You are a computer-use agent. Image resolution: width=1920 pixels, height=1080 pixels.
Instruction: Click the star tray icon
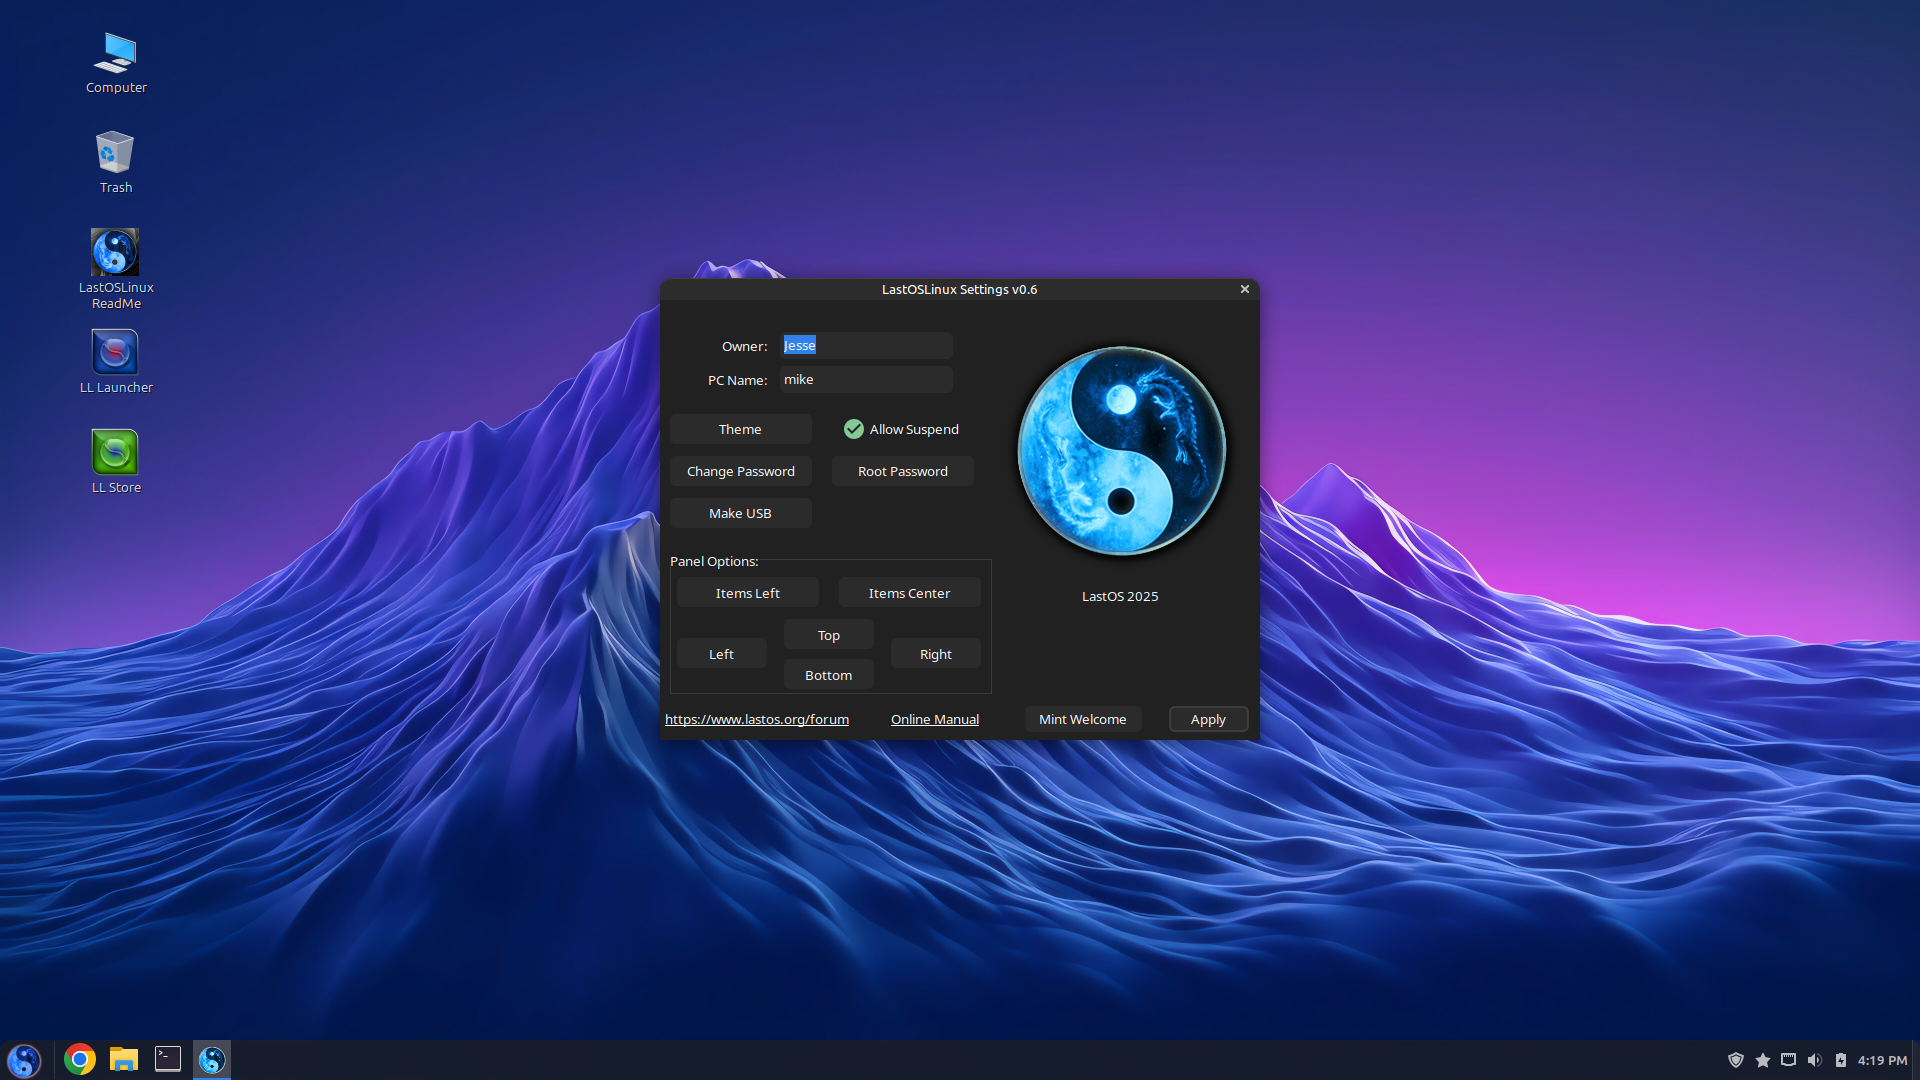(x=1763, y=1060)
